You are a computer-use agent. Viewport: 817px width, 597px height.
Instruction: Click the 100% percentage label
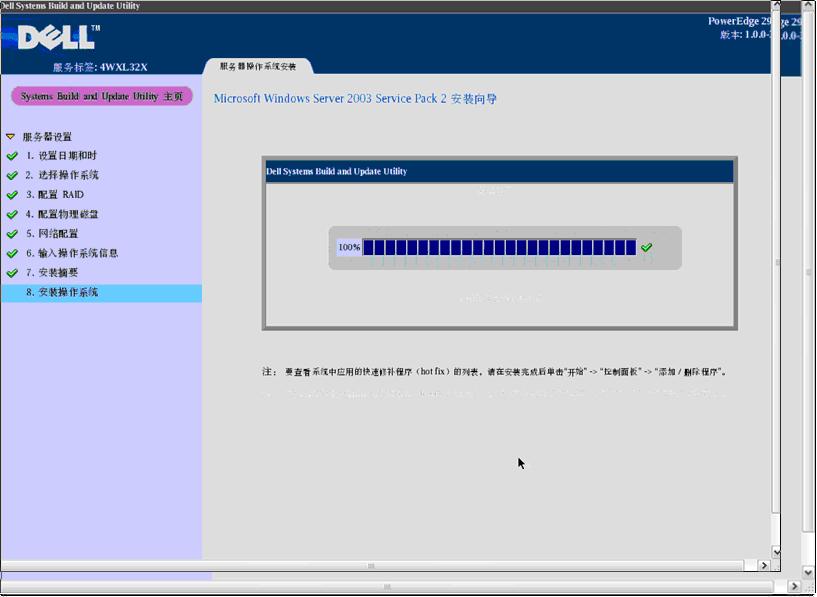coord(349,247)
